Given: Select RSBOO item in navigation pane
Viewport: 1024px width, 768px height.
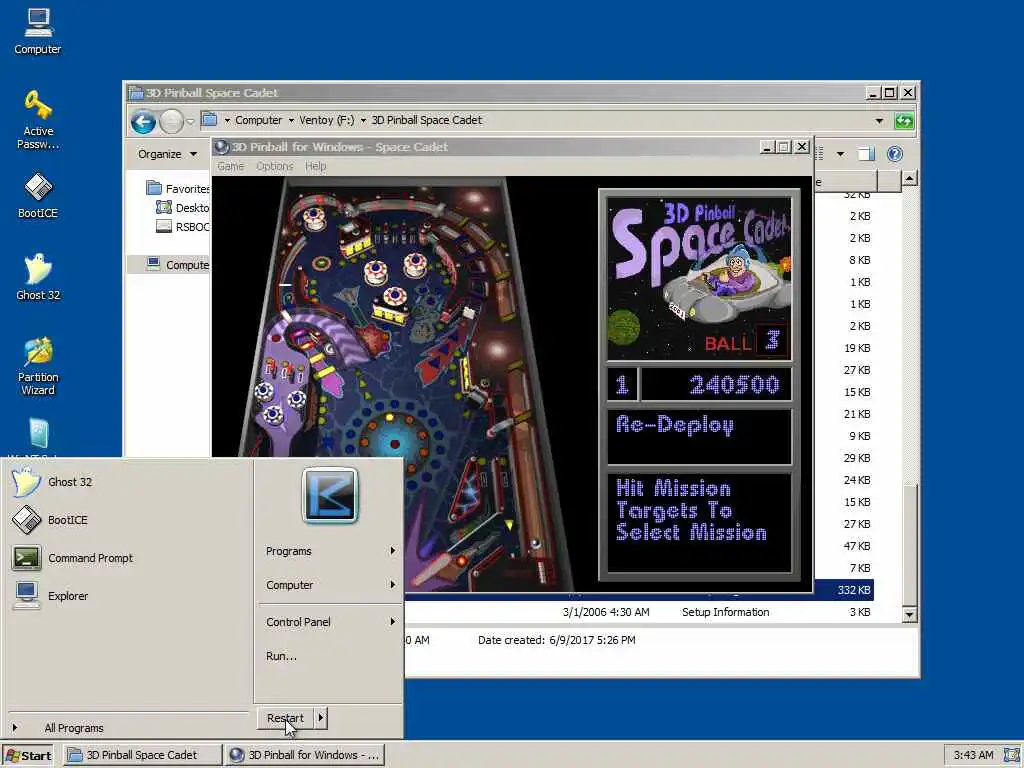Looking at the screenshot, I should 183,227.
